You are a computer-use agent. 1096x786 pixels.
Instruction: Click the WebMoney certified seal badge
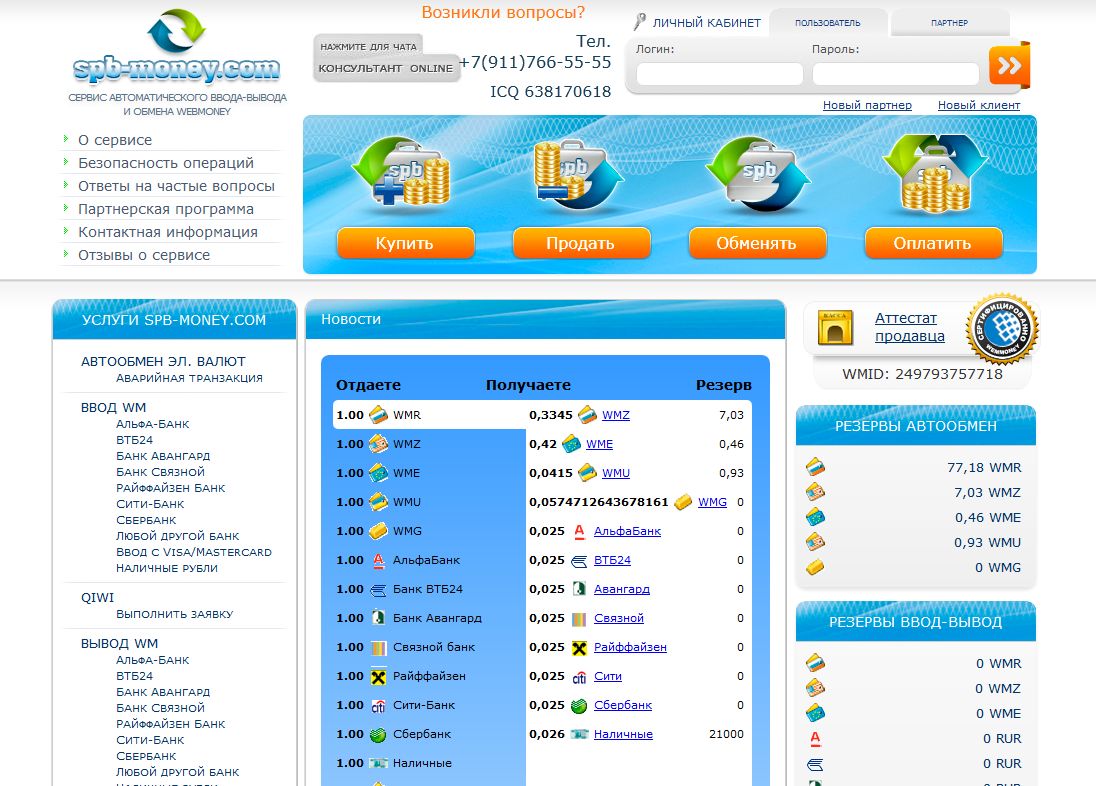coord(1002,328)
